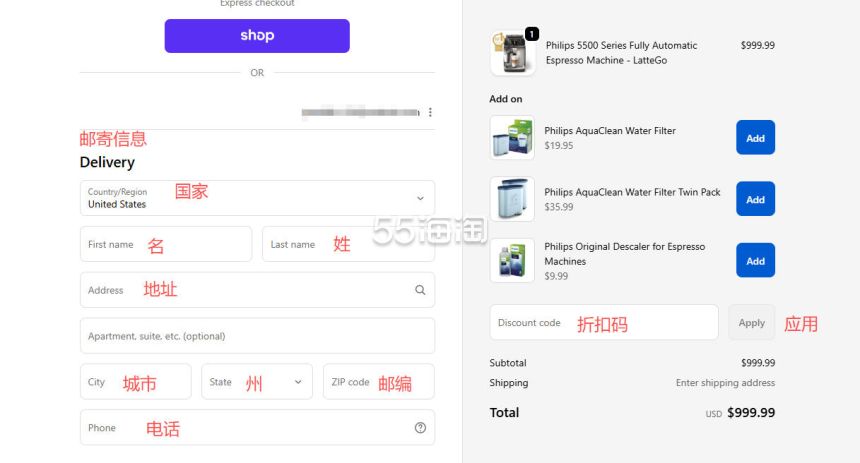Click the Apply discount button

(751, 323)
